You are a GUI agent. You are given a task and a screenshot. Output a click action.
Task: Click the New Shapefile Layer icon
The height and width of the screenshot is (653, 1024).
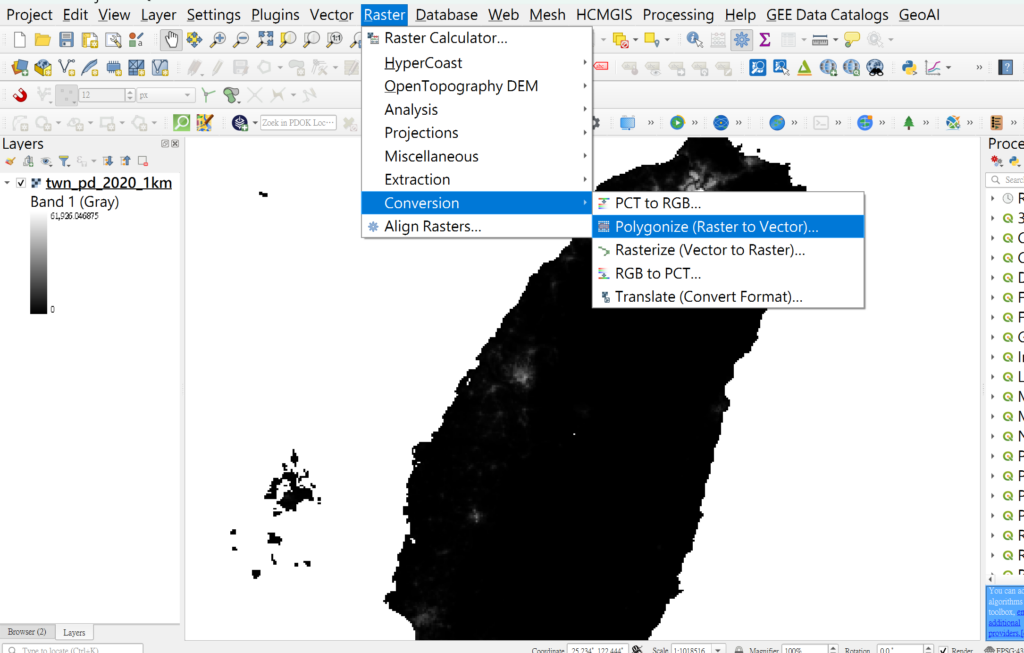67,67
